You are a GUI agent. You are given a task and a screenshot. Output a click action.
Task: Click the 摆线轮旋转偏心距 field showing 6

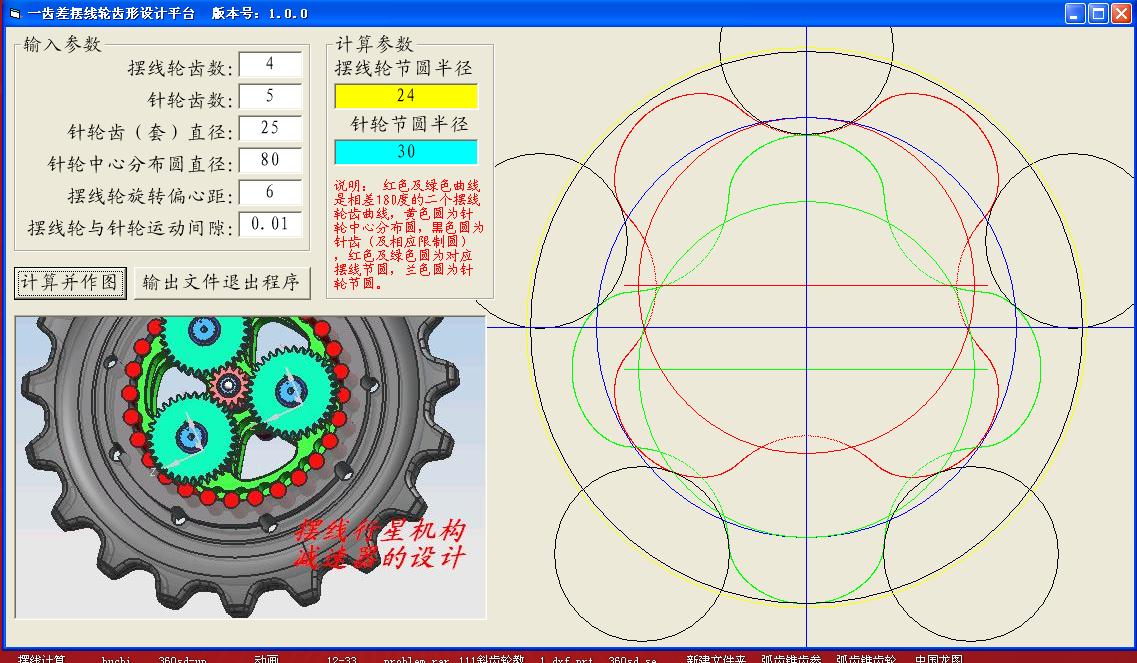coord(270,192)
